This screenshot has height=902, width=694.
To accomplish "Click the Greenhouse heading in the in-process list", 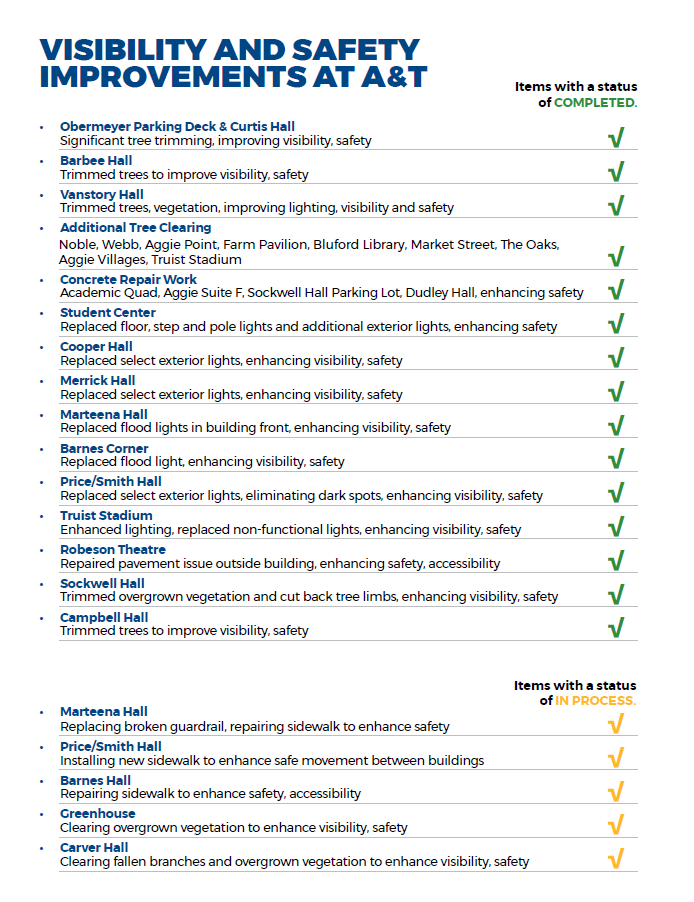I will point(97,814).
